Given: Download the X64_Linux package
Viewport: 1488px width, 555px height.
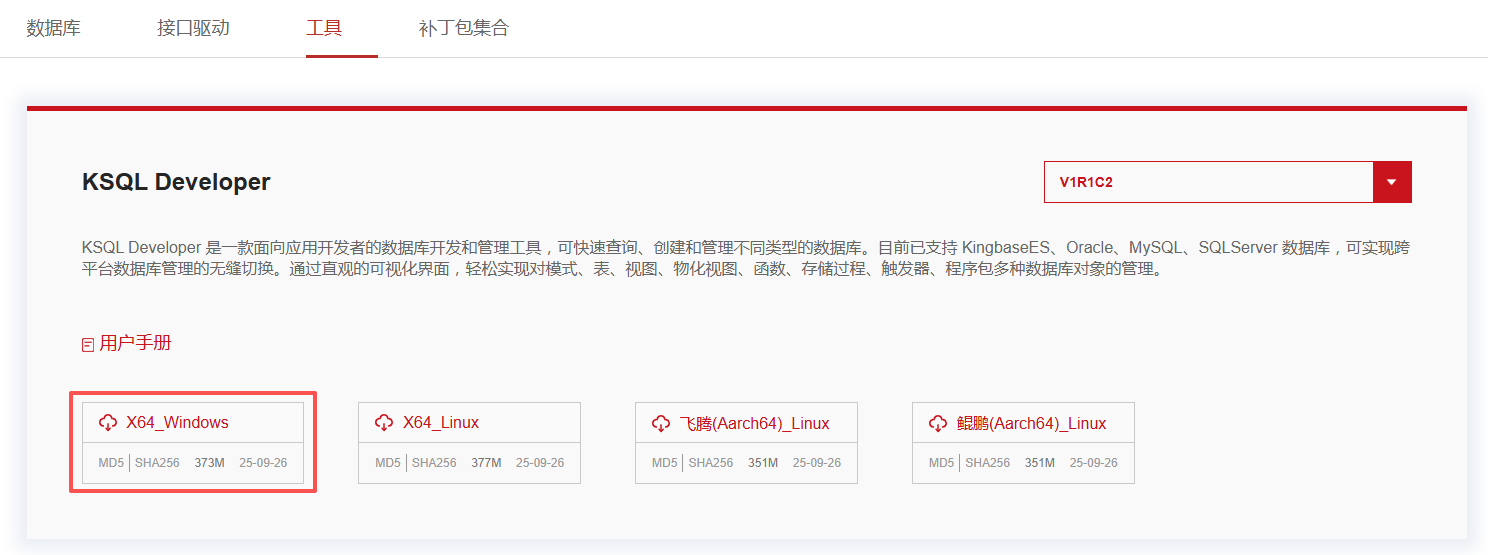Looking at the screenshot, I should 441,423.
